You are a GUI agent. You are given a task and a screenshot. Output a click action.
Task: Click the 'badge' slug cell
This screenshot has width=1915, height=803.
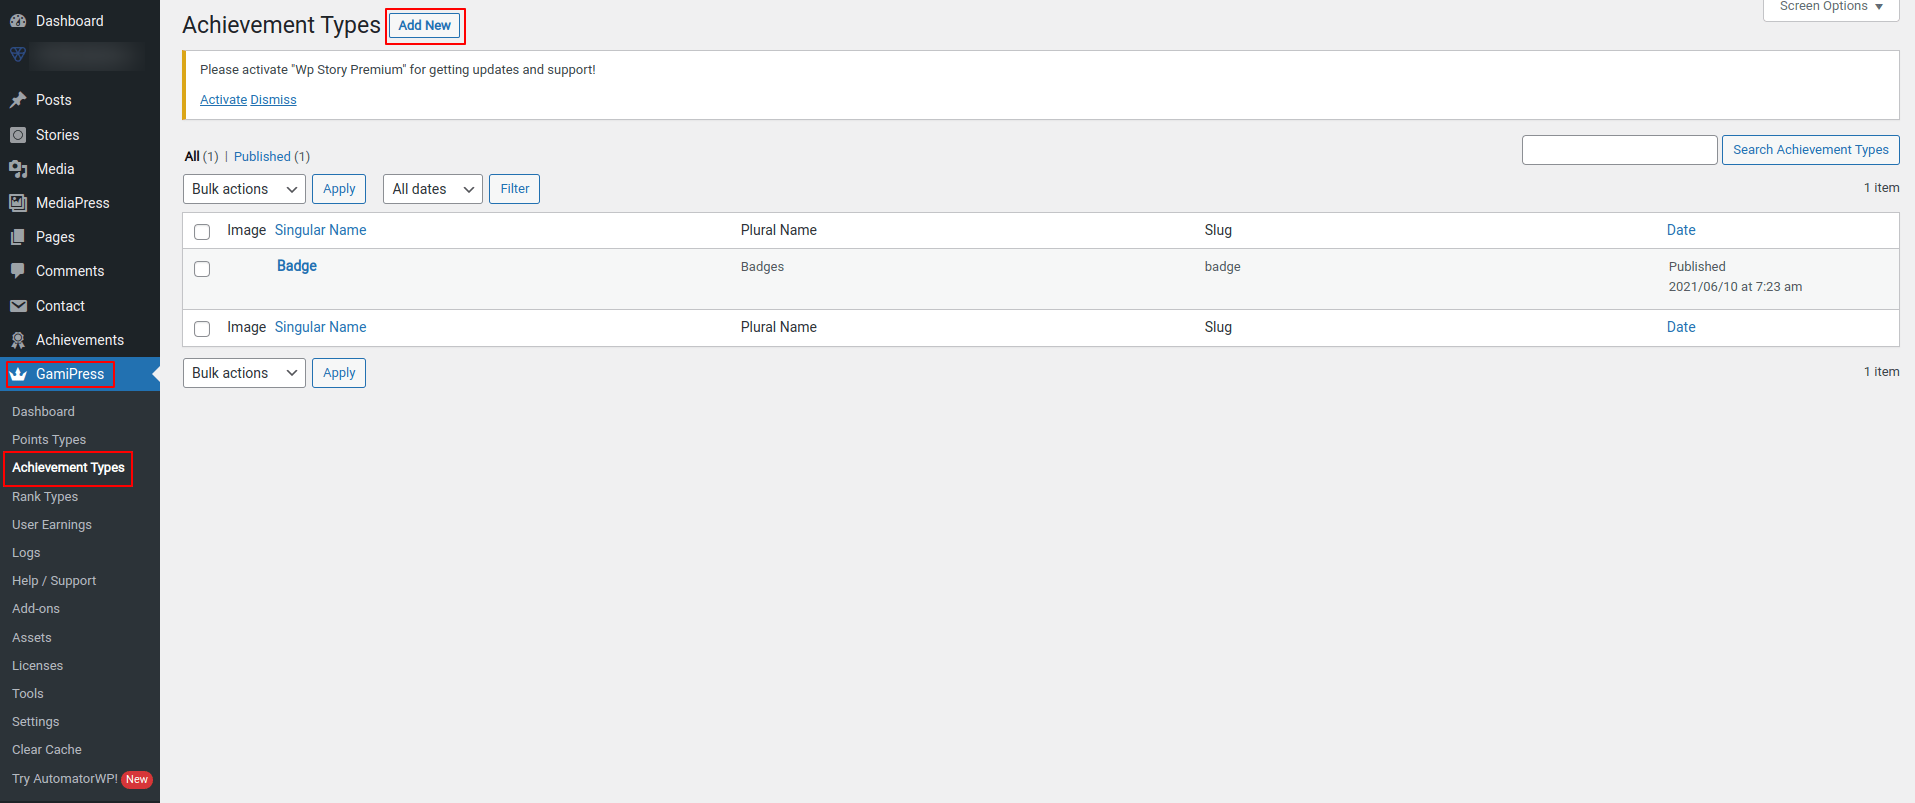[x=1222, y=267]
